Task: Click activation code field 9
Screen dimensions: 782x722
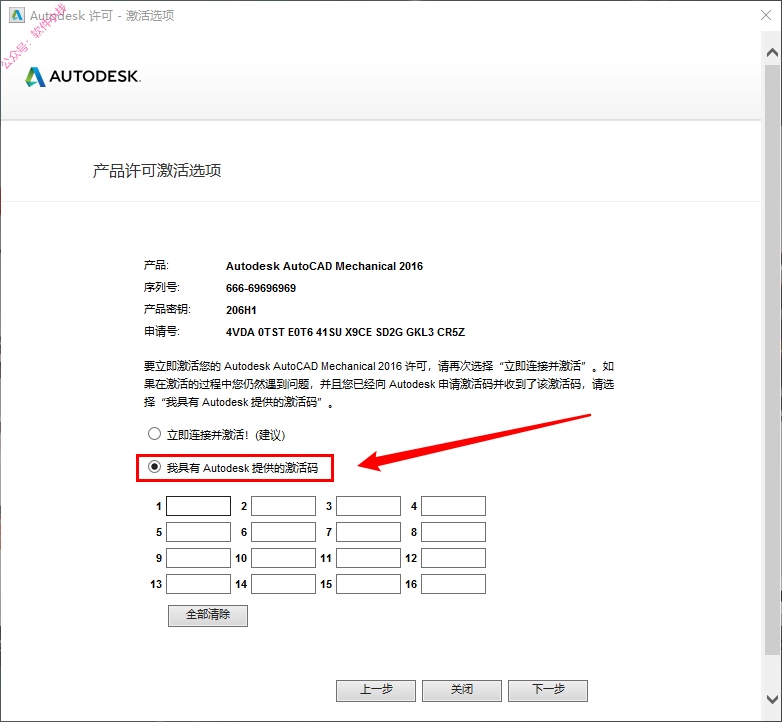Action: pos(198,558)
